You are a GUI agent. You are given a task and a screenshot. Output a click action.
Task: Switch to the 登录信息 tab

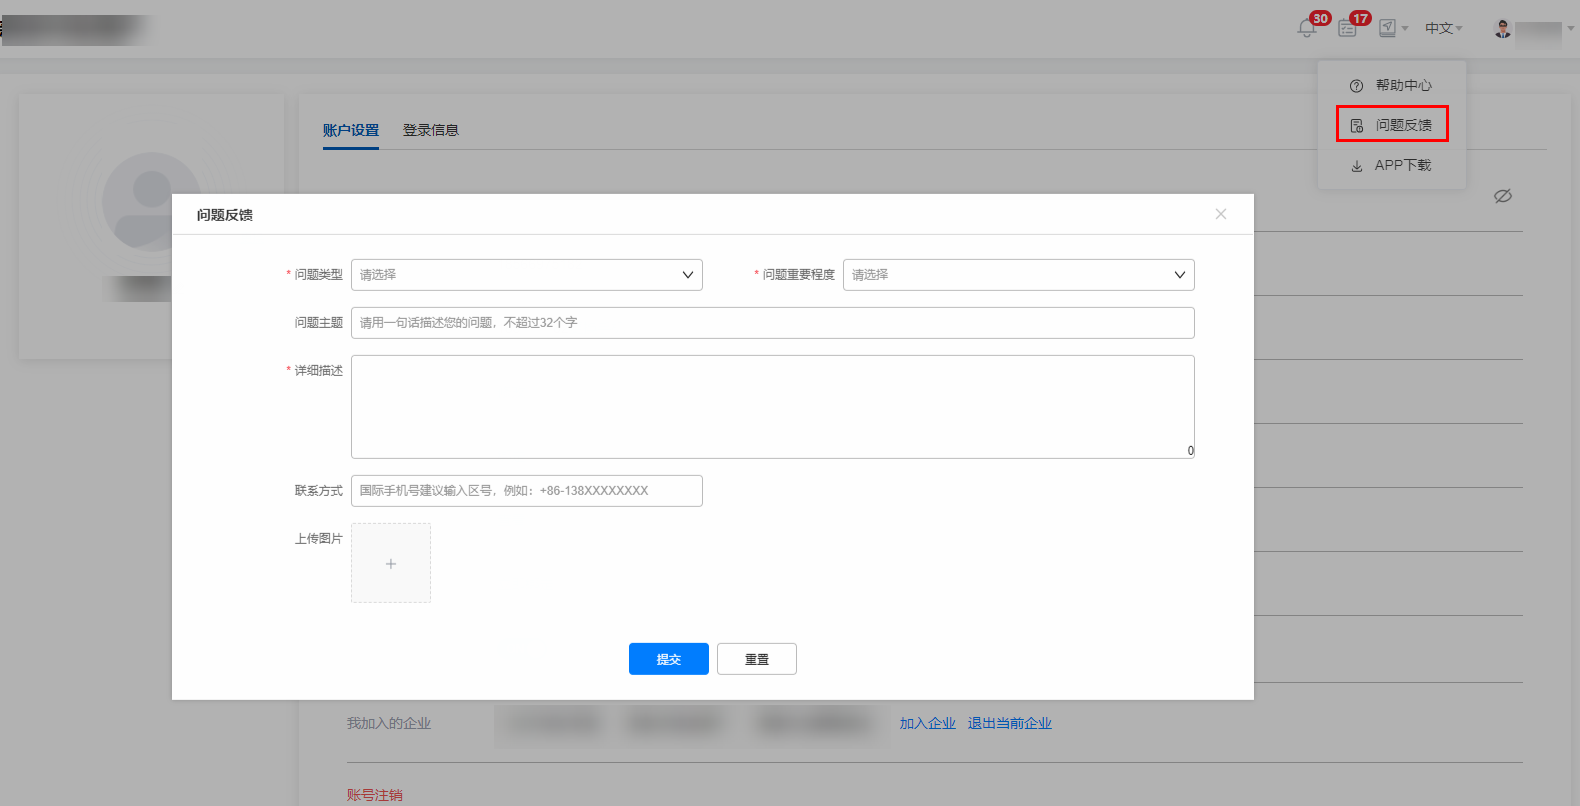coord(431,130)
